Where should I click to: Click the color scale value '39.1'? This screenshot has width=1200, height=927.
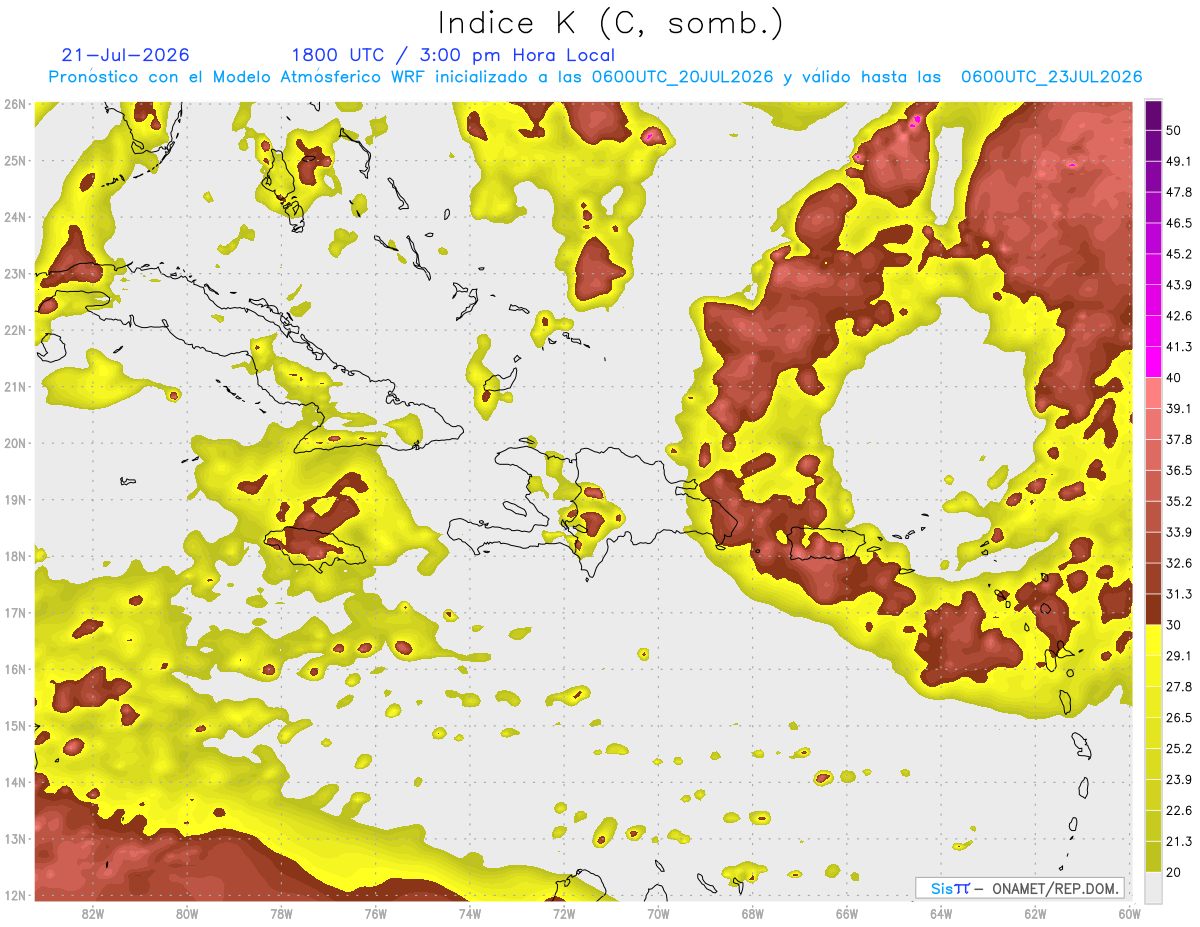[x=1179, y=408]
